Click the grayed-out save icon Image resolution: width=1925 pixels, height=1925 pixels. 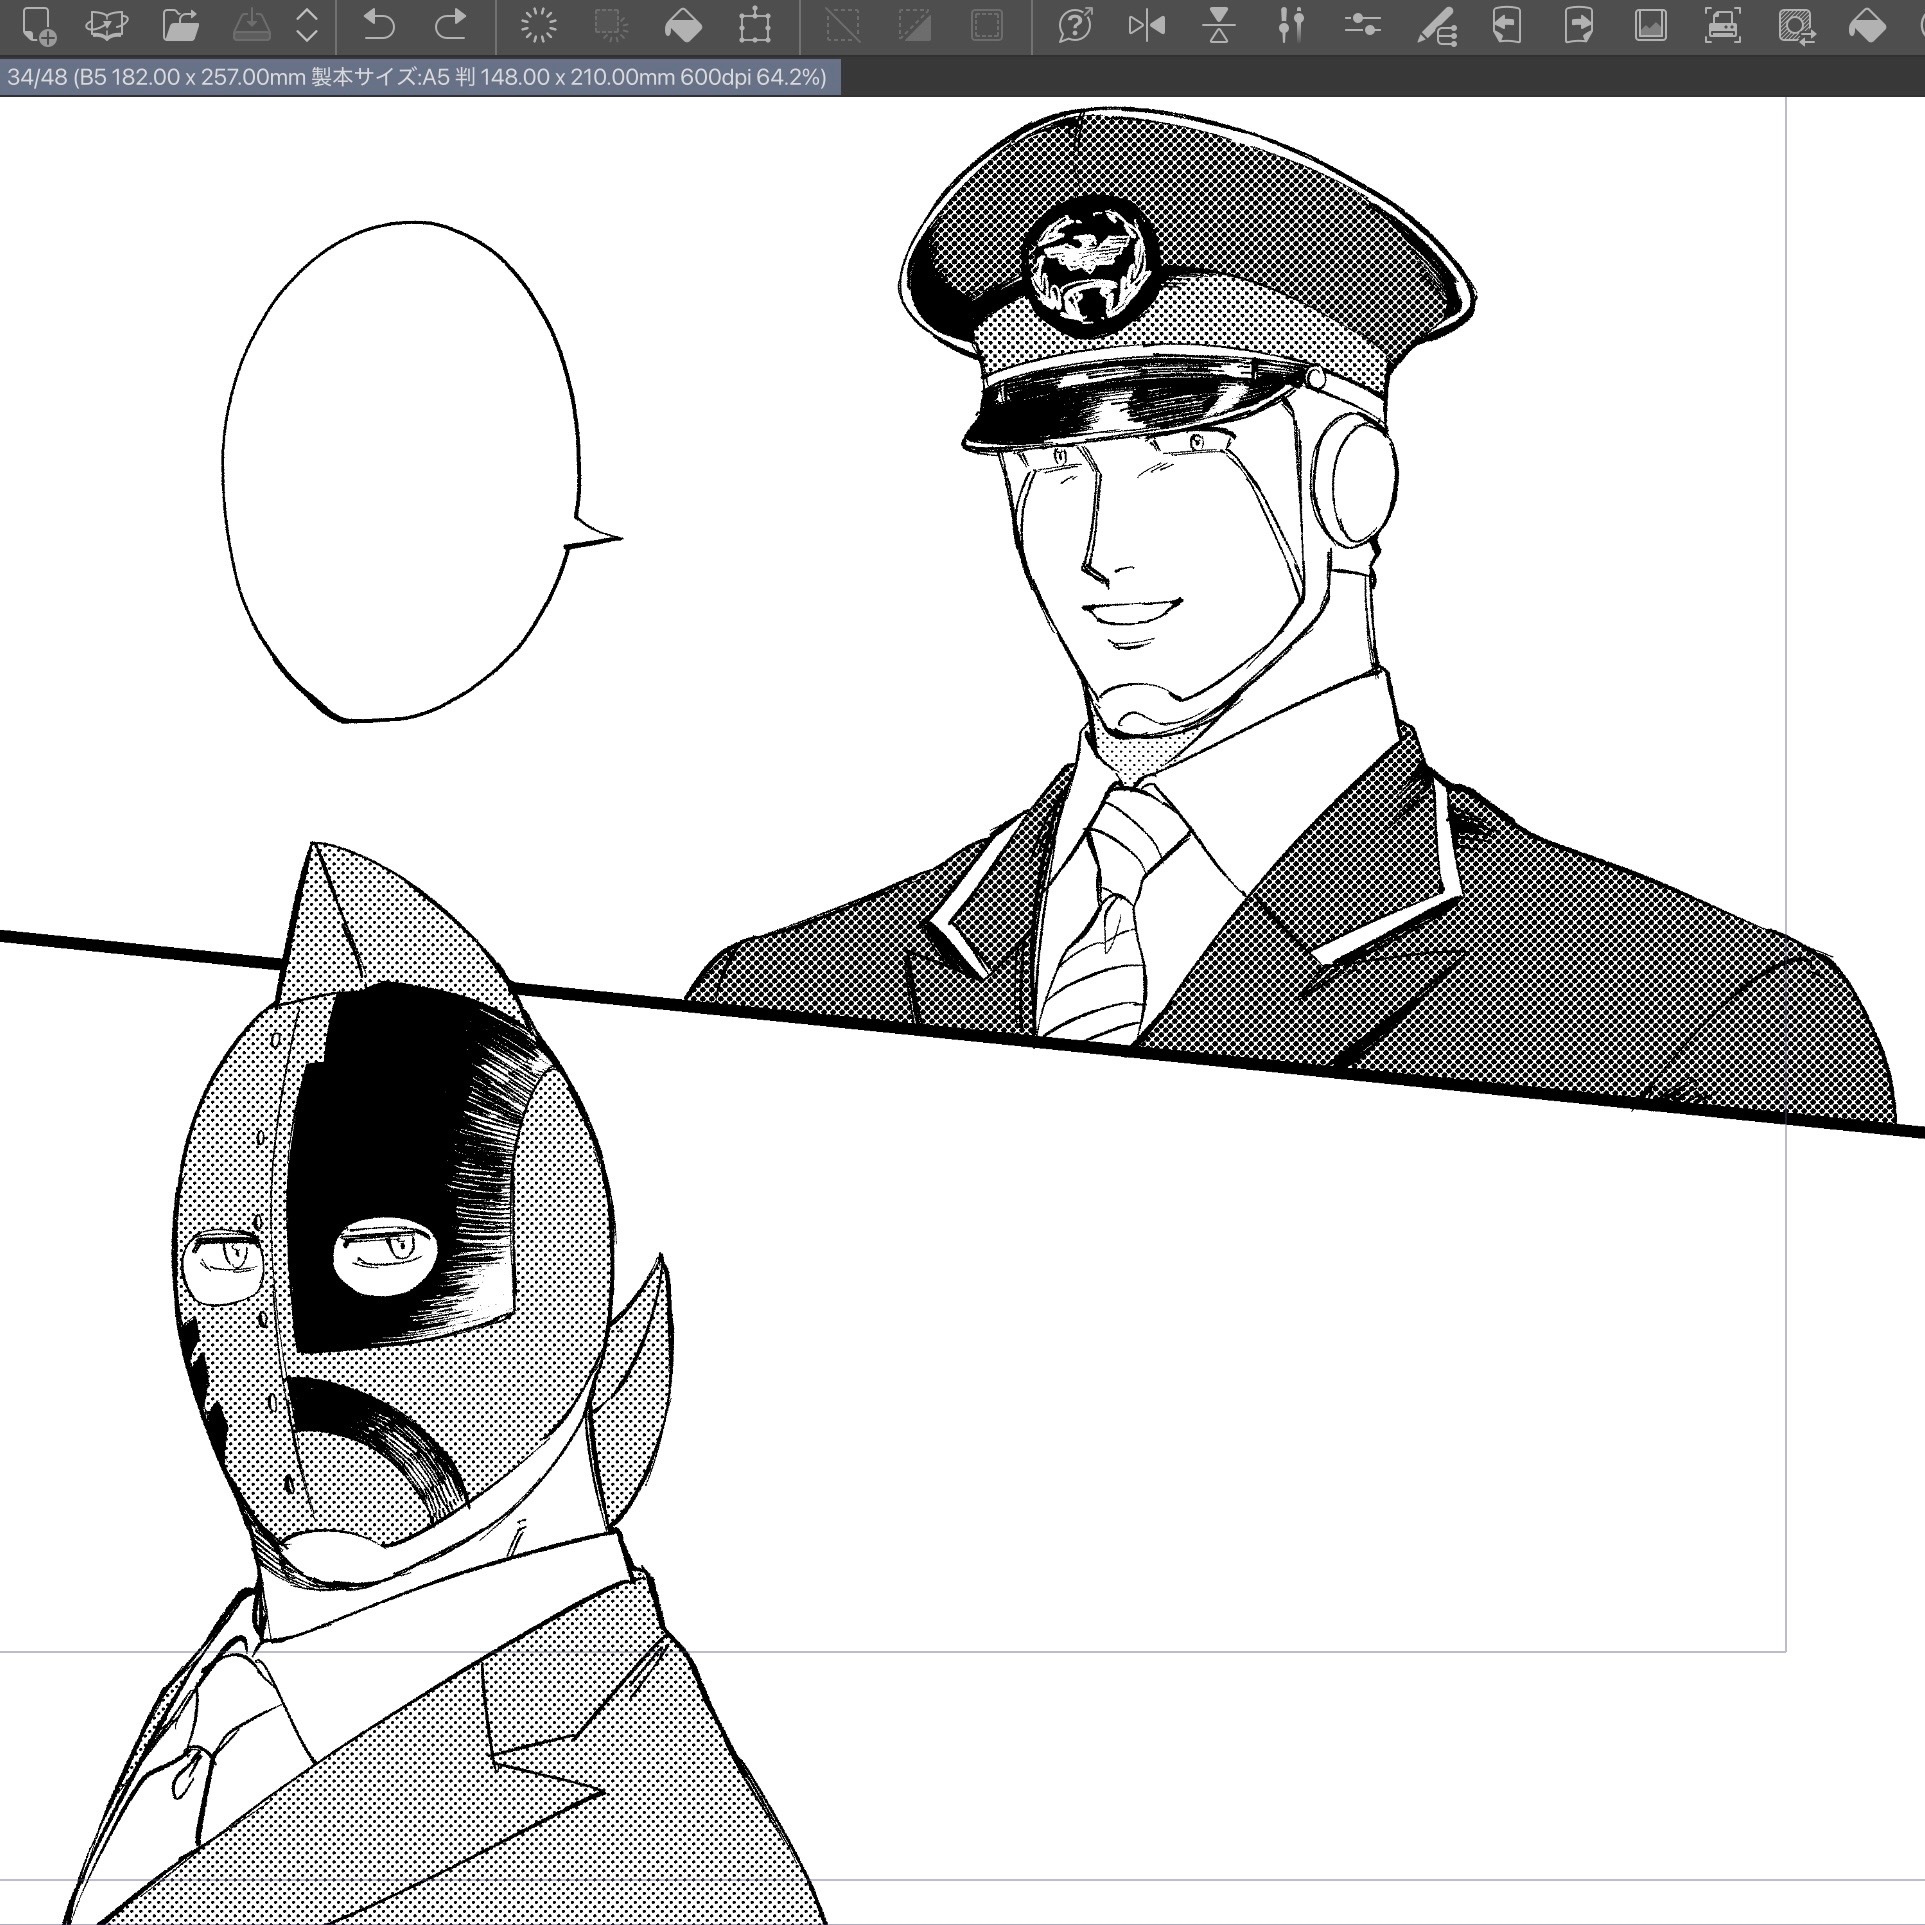(252, 26)
